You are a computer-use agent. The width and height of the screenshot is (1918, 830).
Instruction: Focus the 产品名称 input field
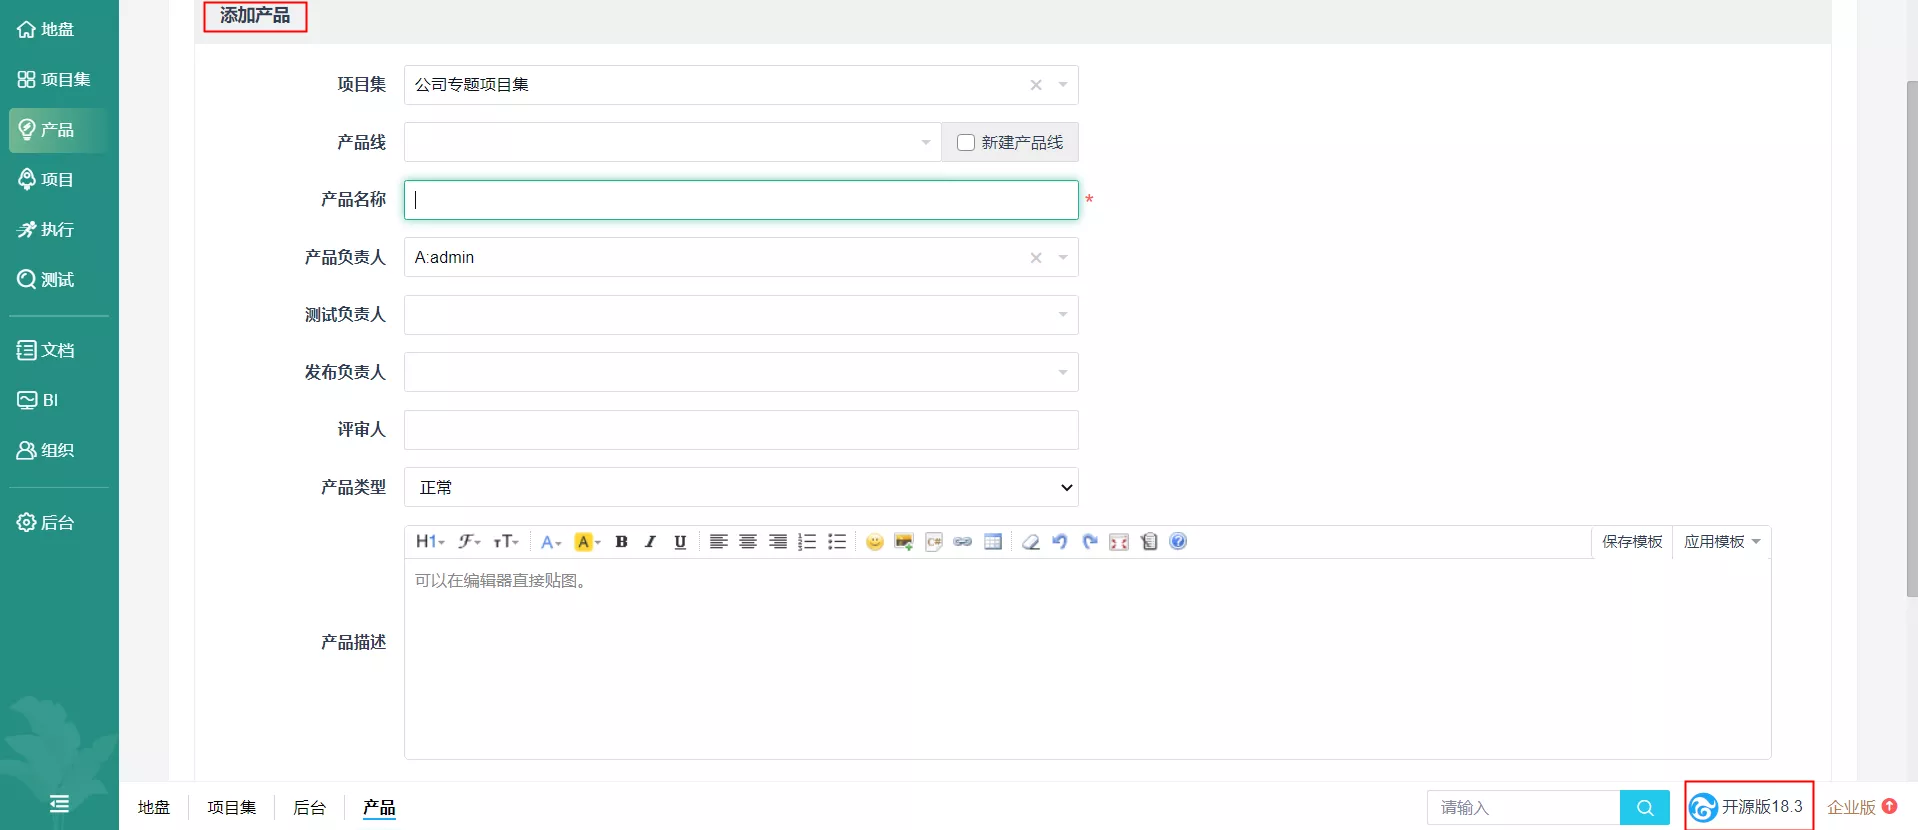click(741, 200)
